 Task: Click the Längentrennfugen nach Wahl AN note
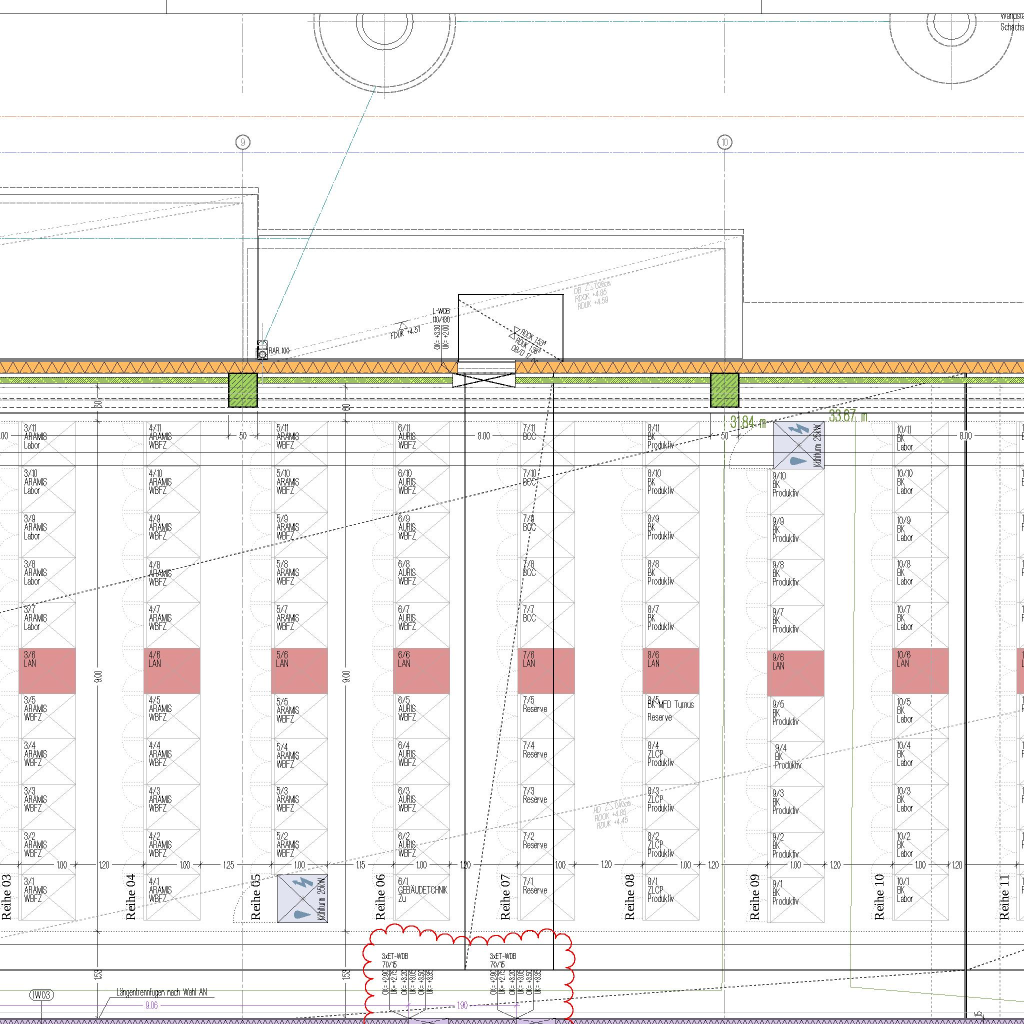pos(162,992)
